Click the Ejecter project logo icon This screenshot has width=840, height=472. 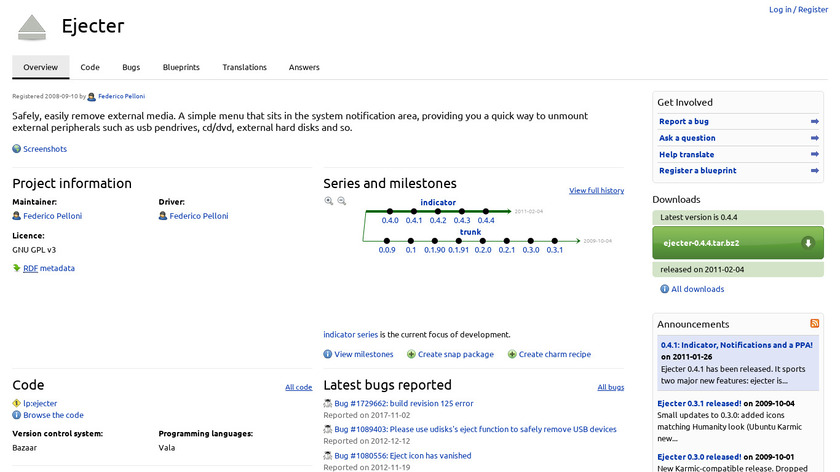pyautogui.click(x=32, y=27)
